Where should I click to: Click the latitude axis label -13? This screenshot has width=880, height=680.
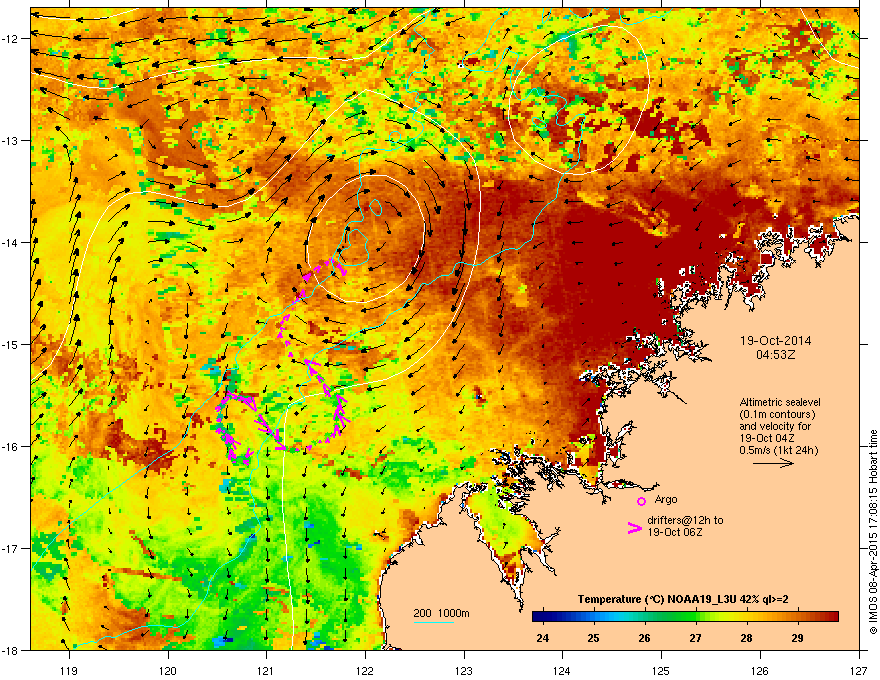10,140
